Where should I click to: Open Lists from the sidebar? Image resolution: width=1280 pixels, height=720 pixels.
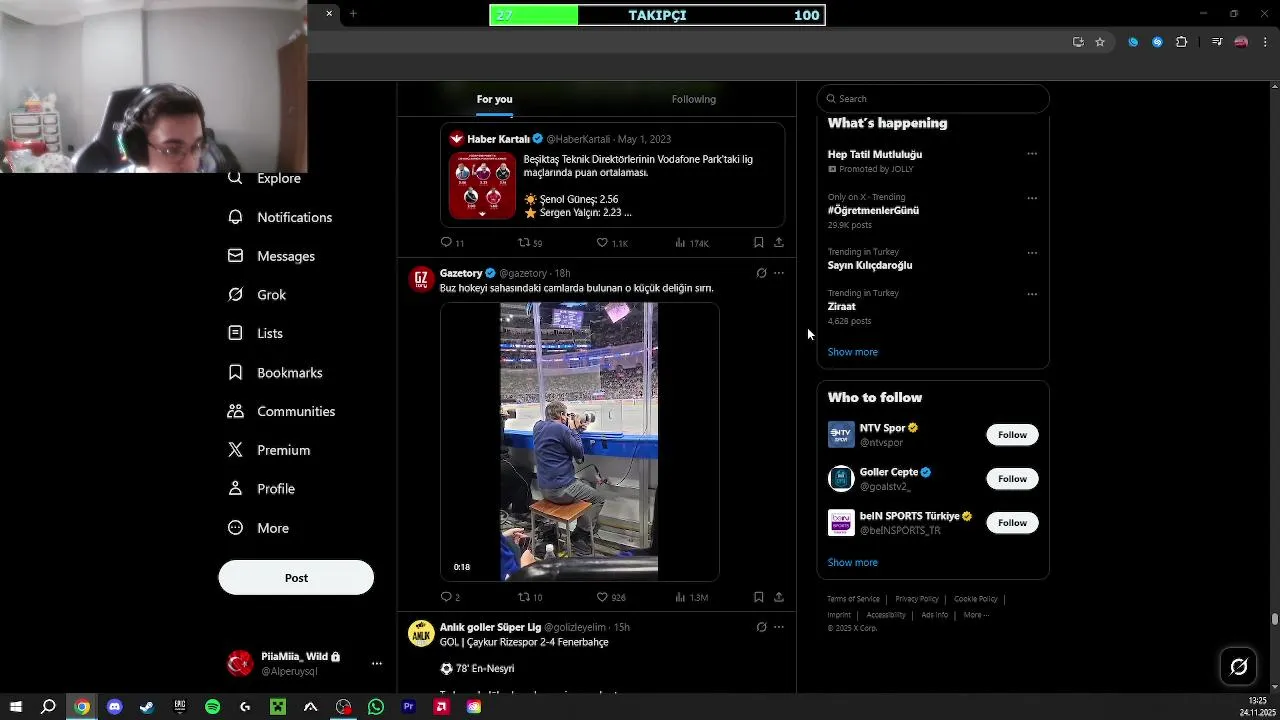coord(256,333)
